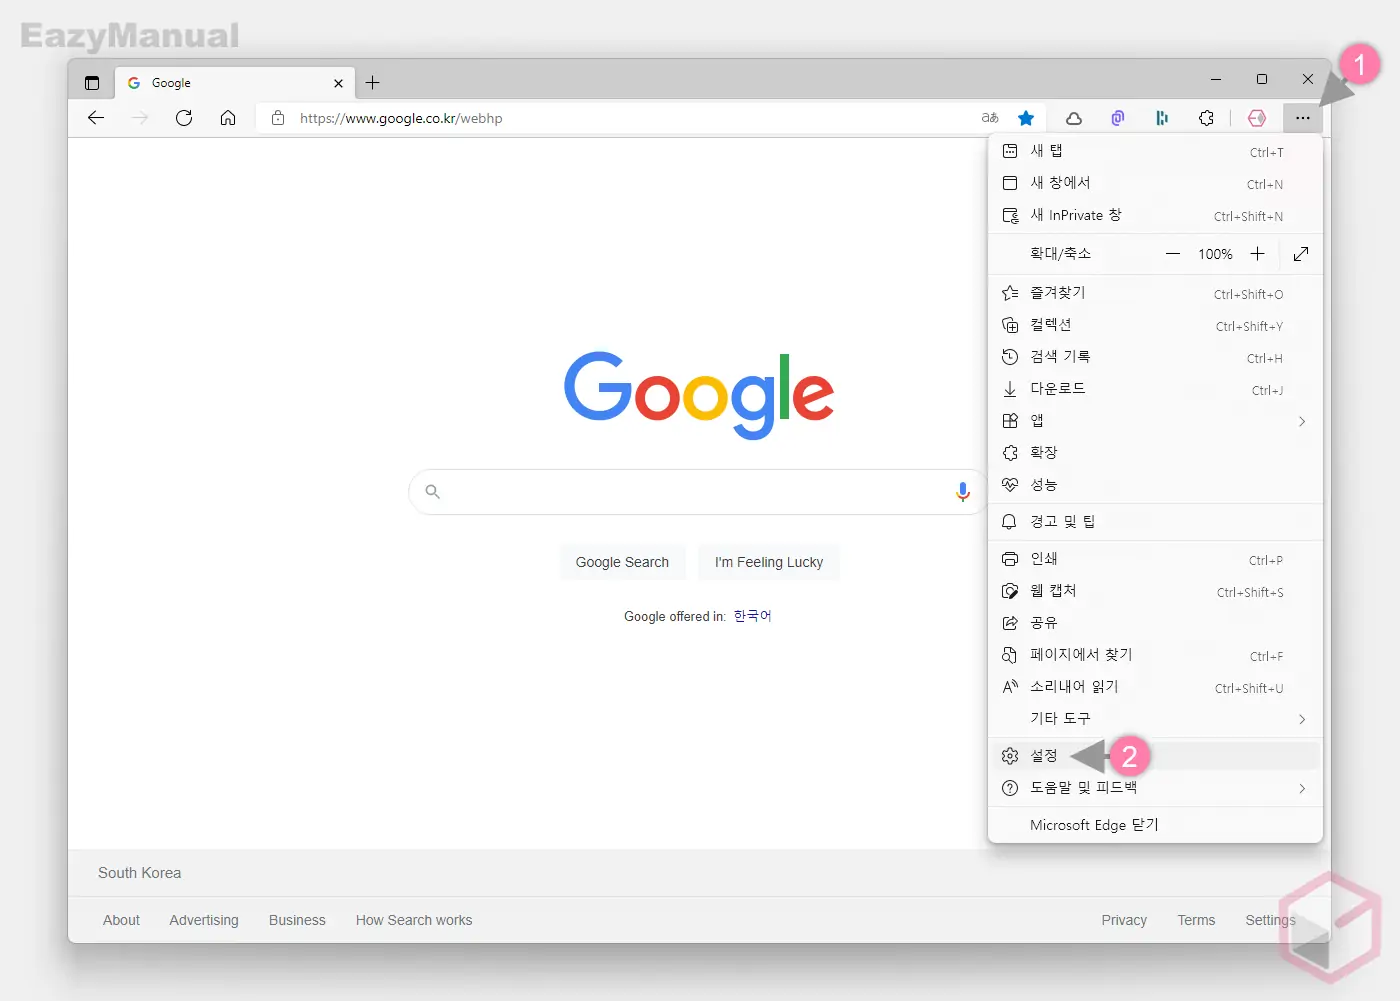
Task: Expand 도움말 및 피드백 submenu
Action: [1155, 788]
